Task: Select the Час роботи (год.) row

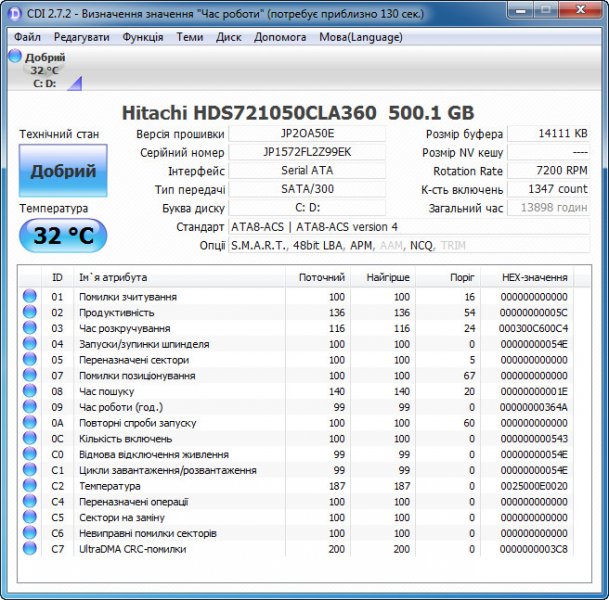Action: pyautogui.click(x=295, y=407)
